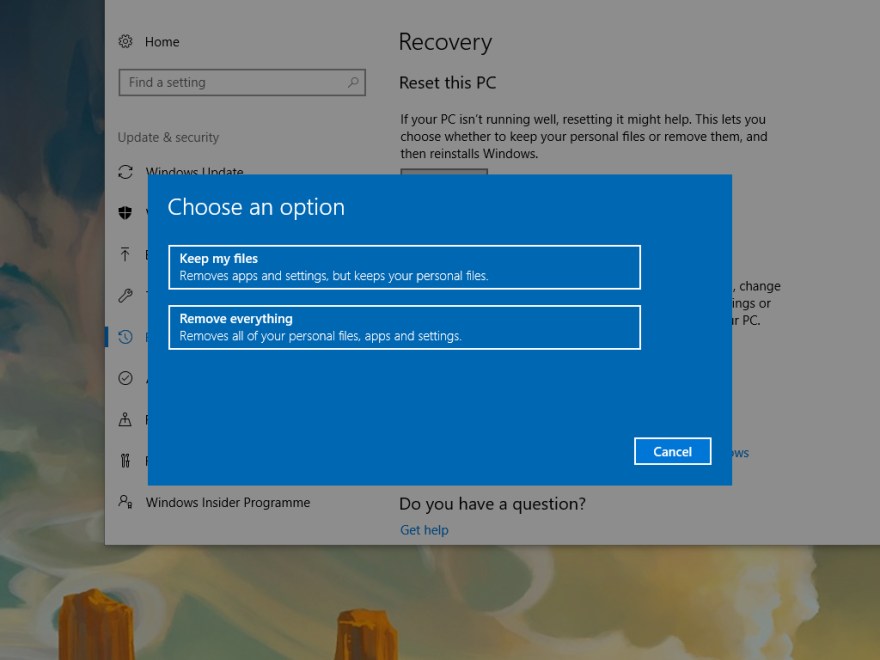Click inside the Find a setting box

click(230, 82)
